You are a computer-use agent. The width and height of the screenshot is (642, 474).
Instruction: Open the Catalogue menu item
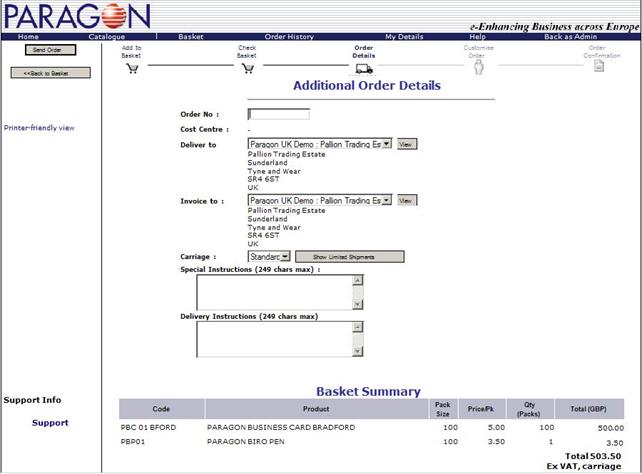click(106, 36)
